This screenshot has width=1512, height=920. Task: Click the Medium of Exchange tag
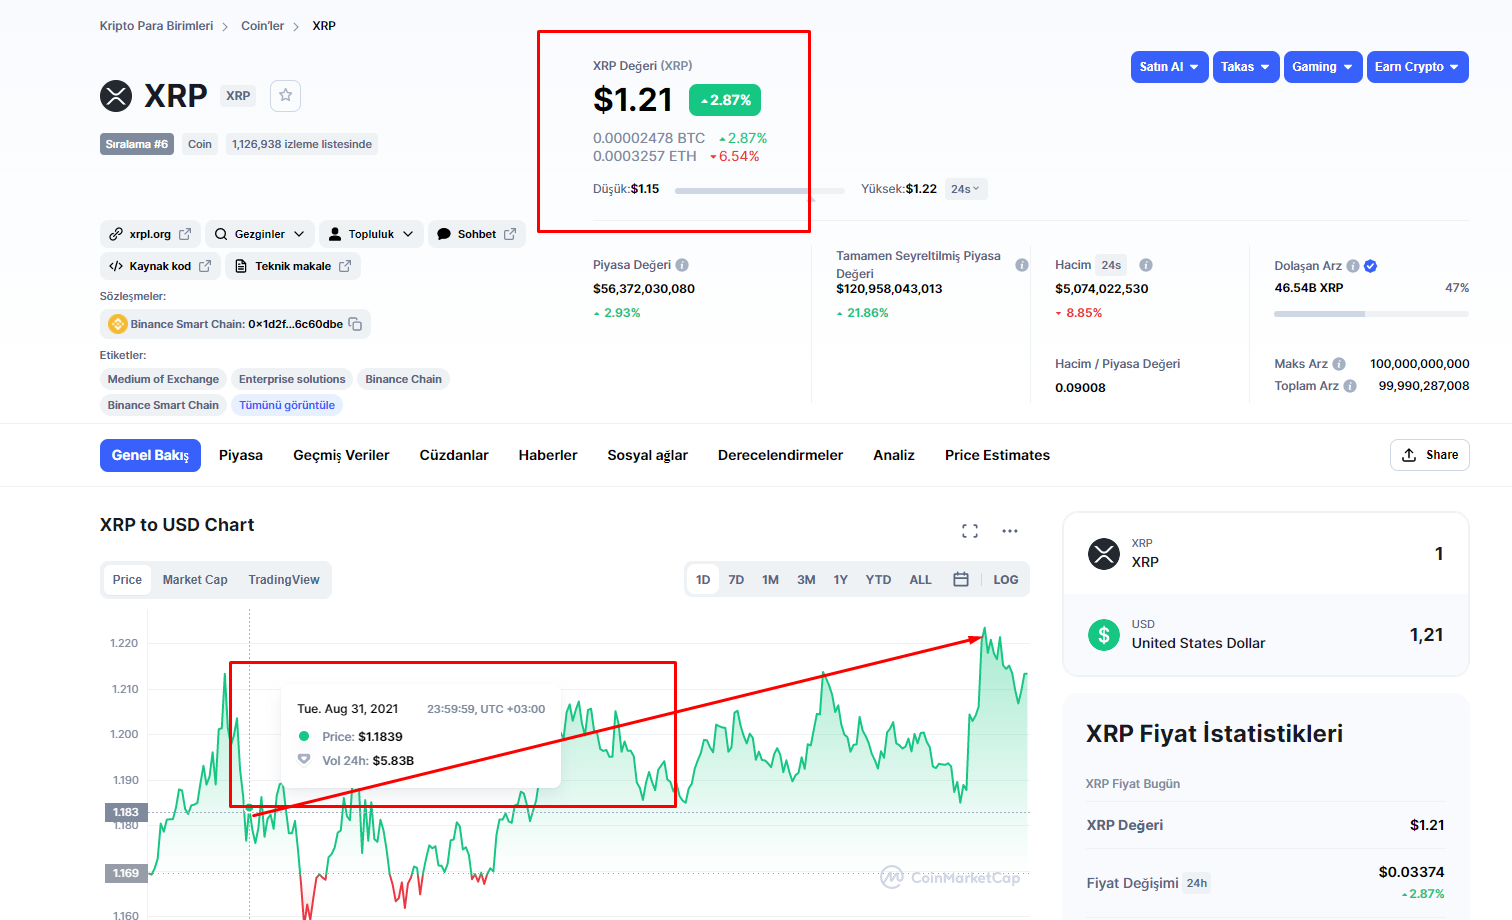pyautogui.click(x=163, y=379)
